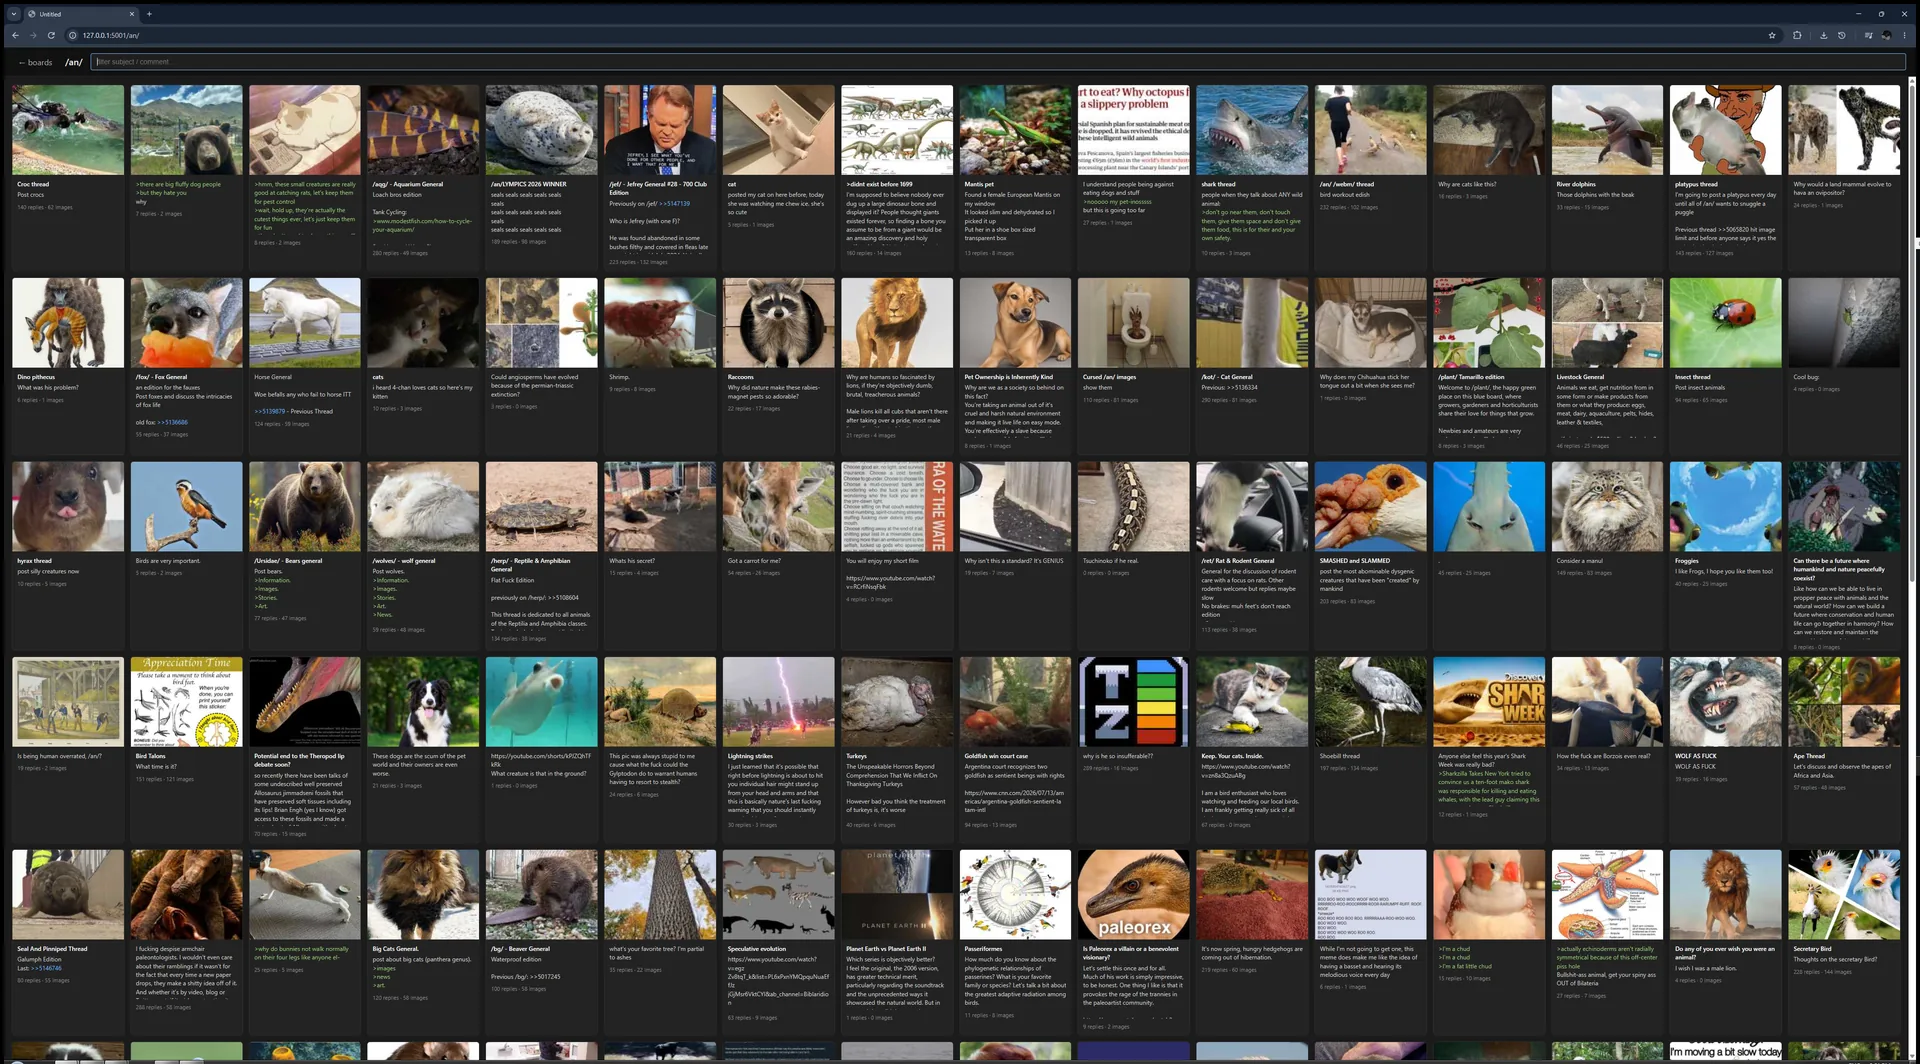Click the Dino pithecus thread title
The width and height of the screenshot is (1920, 1064).
point(36,377)
